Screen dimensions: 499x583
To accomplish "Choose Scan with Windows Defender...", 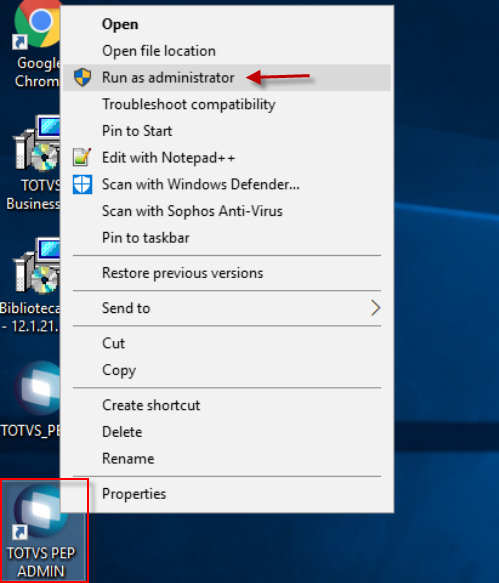I will click(x=227, y=184).
